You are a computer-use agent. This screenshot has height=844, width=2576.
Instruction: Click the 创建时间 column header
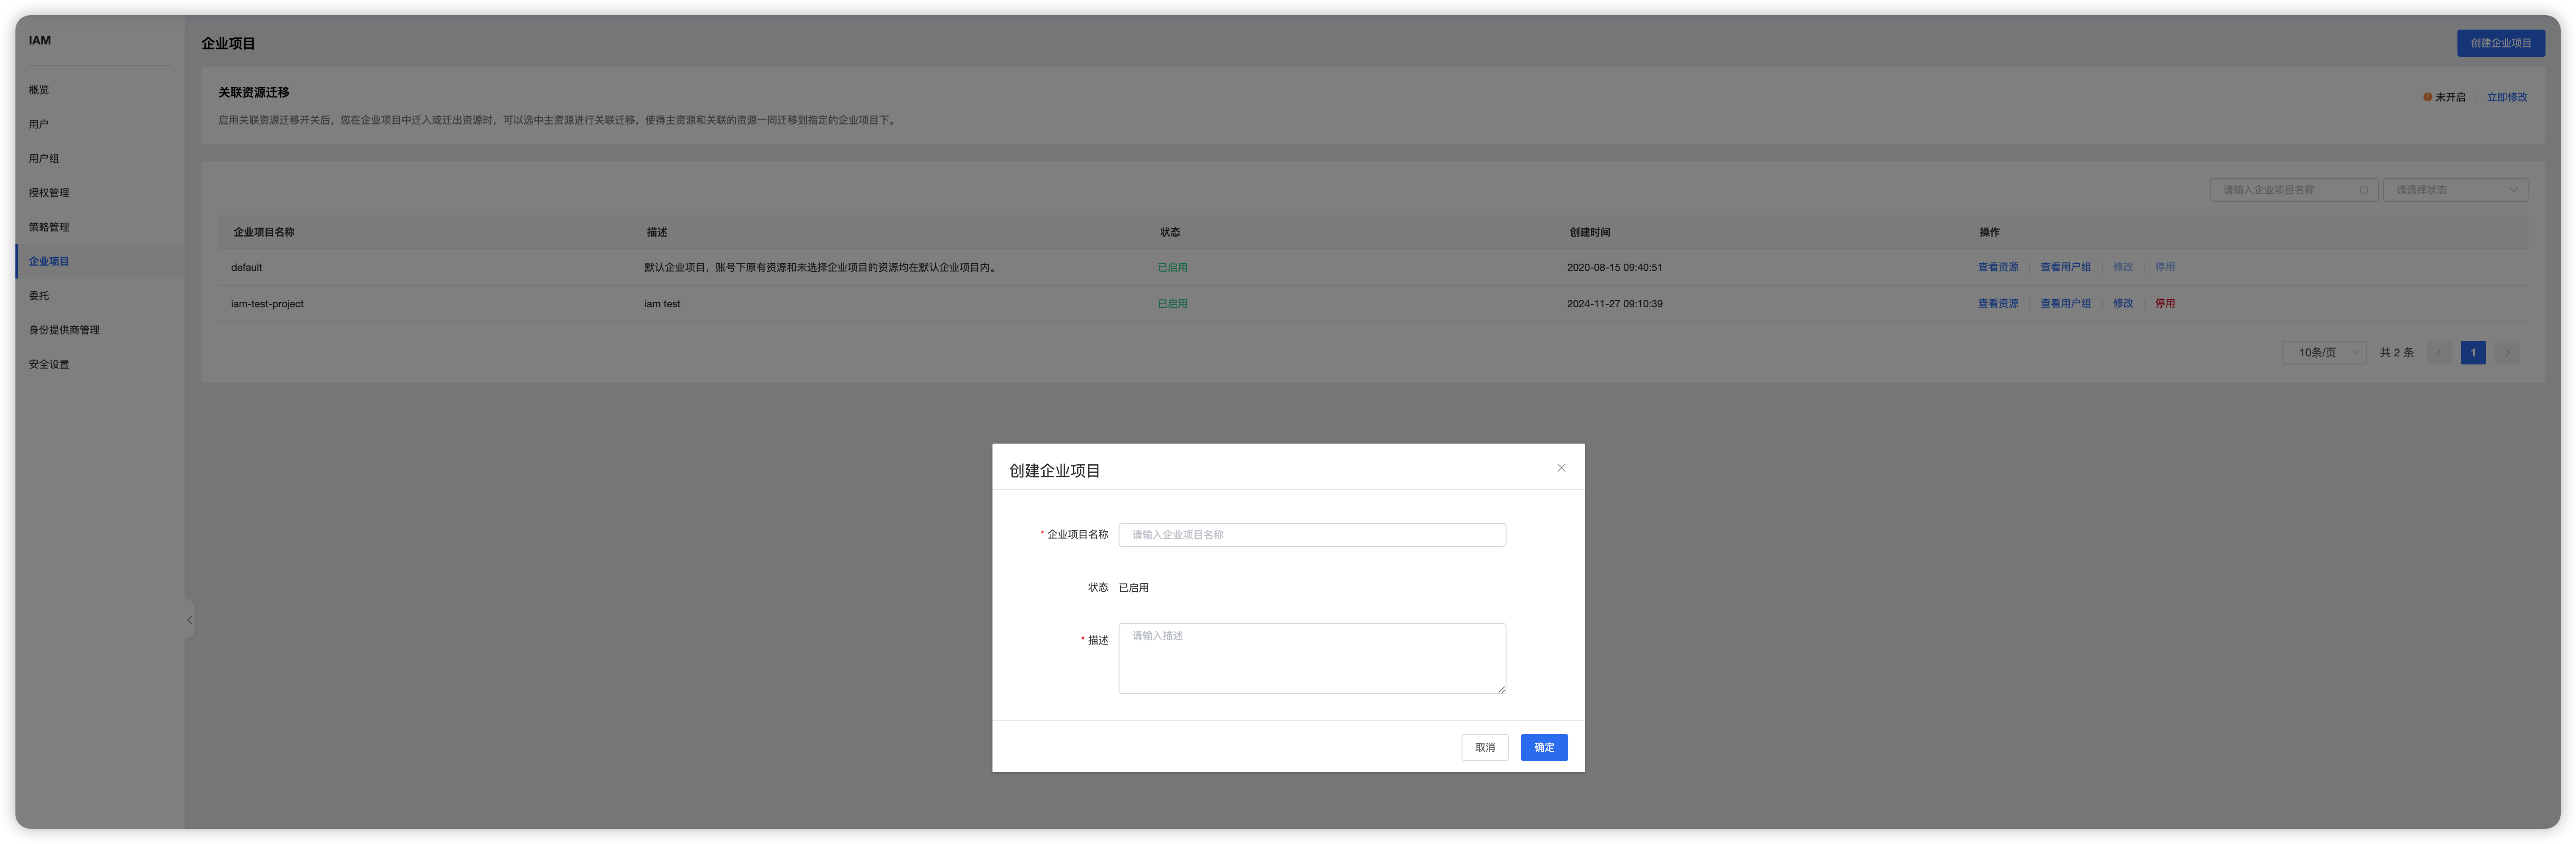tap(1589, 232)
